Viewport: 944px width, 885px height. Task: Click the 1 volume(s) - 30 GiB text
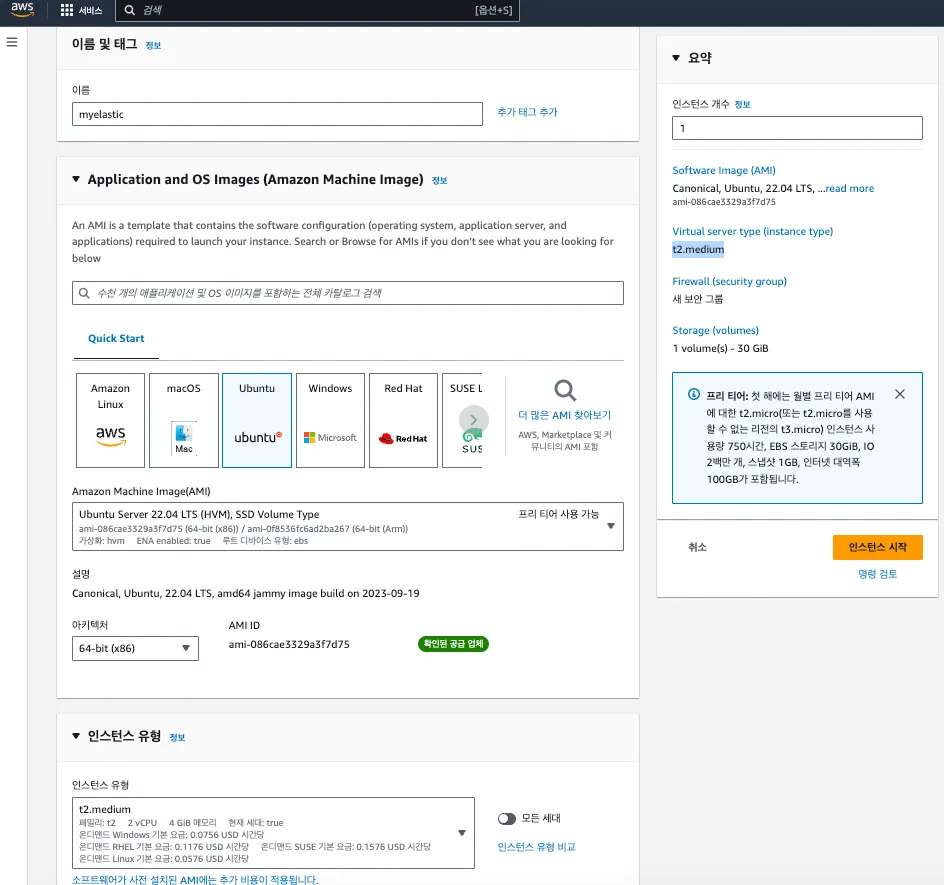click(x=720, y=349)
